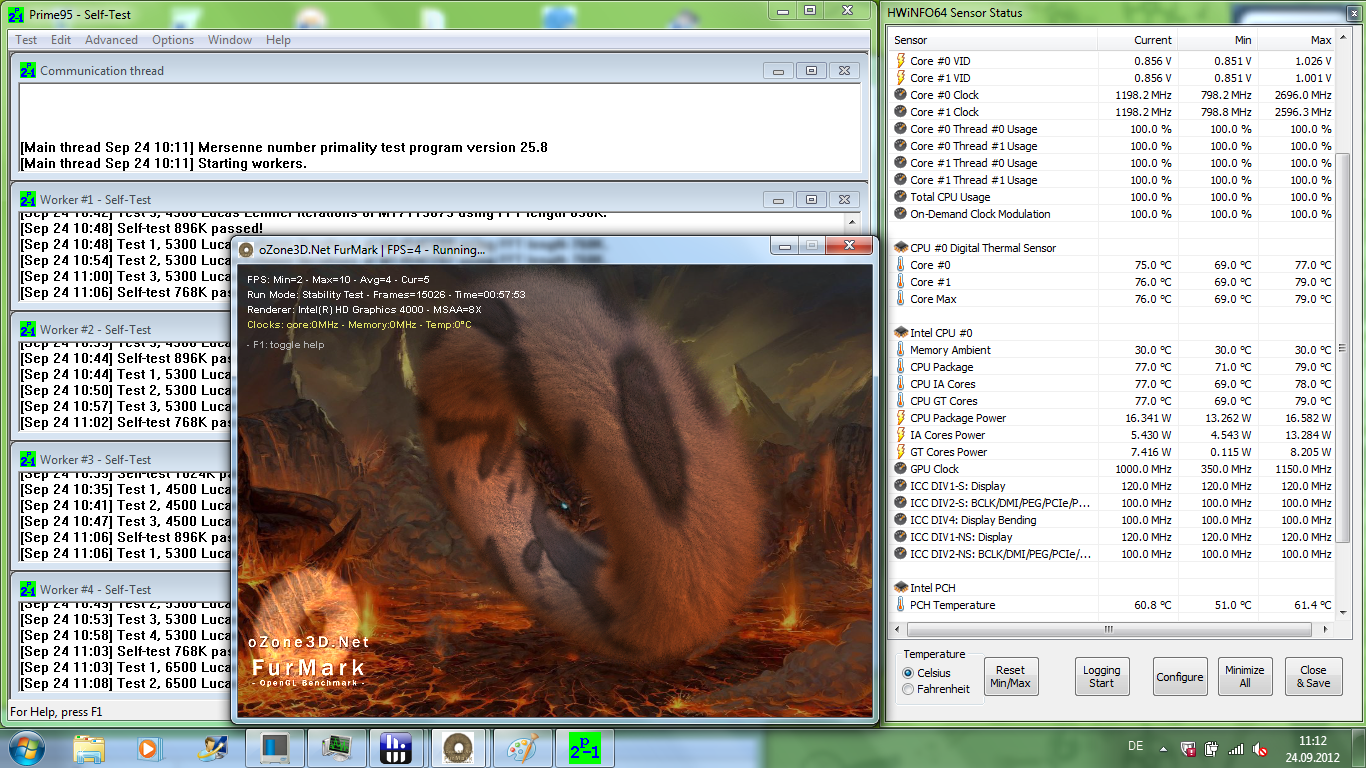Click the horizontal scrollbar in the sensor list
The width and height of the screenshot is (1366, 768).
(x=1108, y=630)
